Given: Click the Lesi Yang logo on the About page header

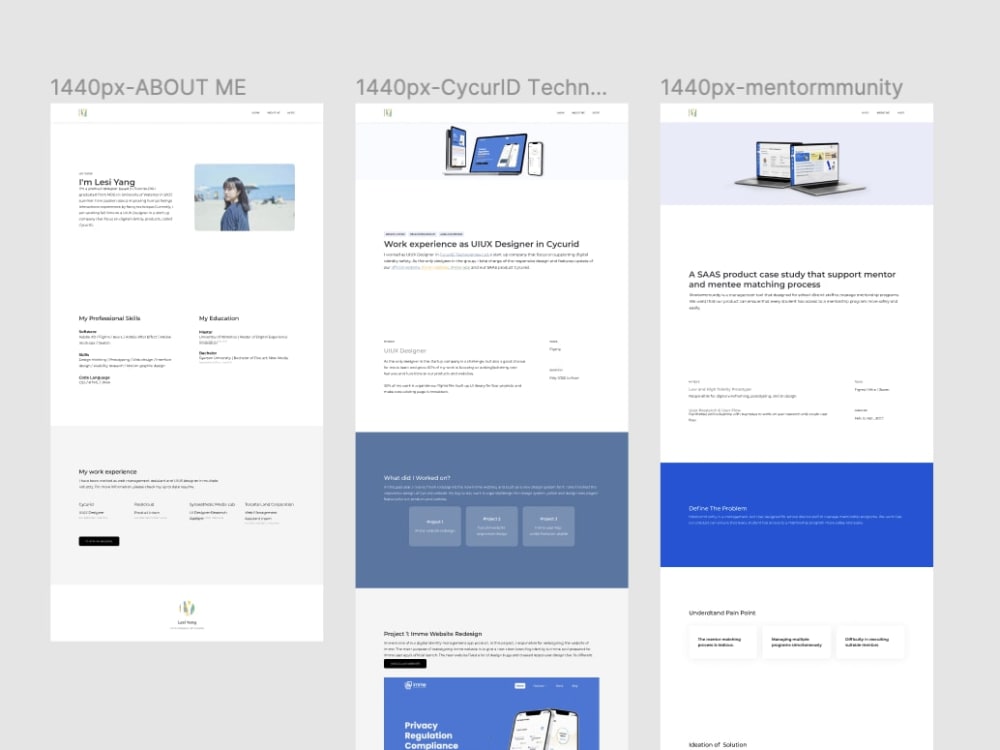Looking at the screenshot, I should pos(83,112).
